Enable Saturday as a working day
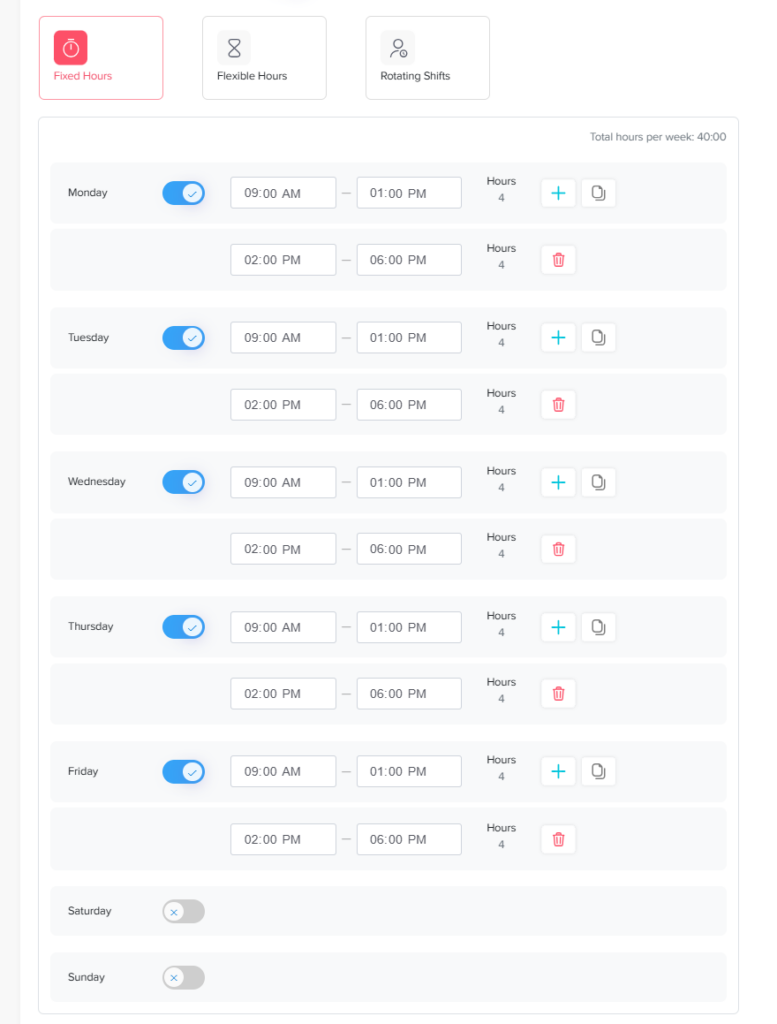The height and width of the screenshot is (1024, 777). point(184,911)
